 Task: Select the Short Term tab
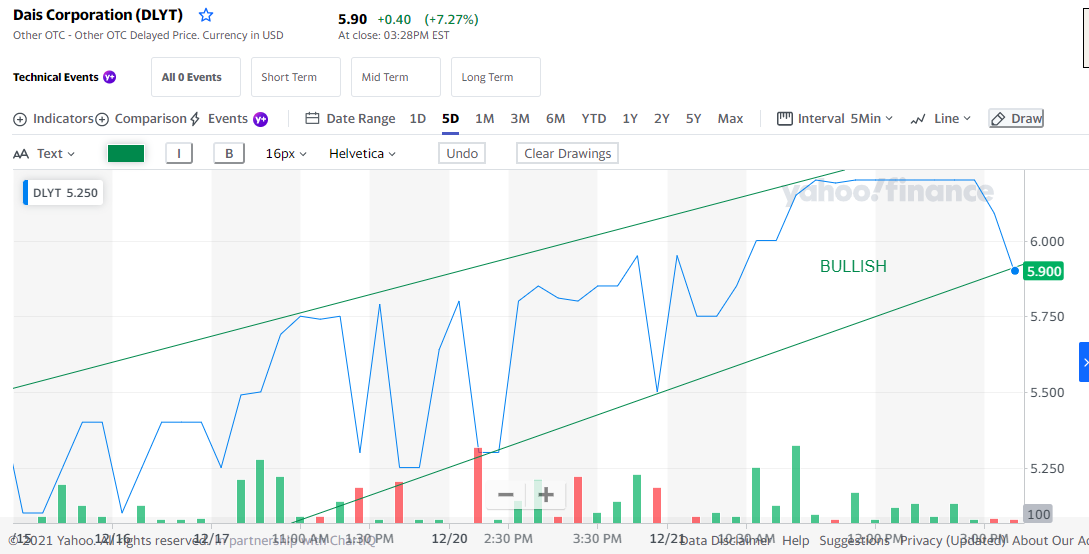click(x=296, y=77)
